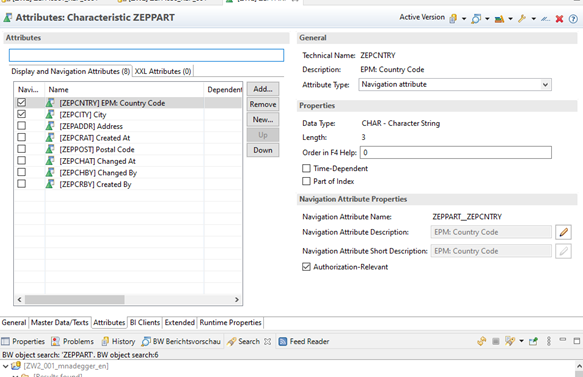
Task: Click the Down button
Action: tap(262, 150)
